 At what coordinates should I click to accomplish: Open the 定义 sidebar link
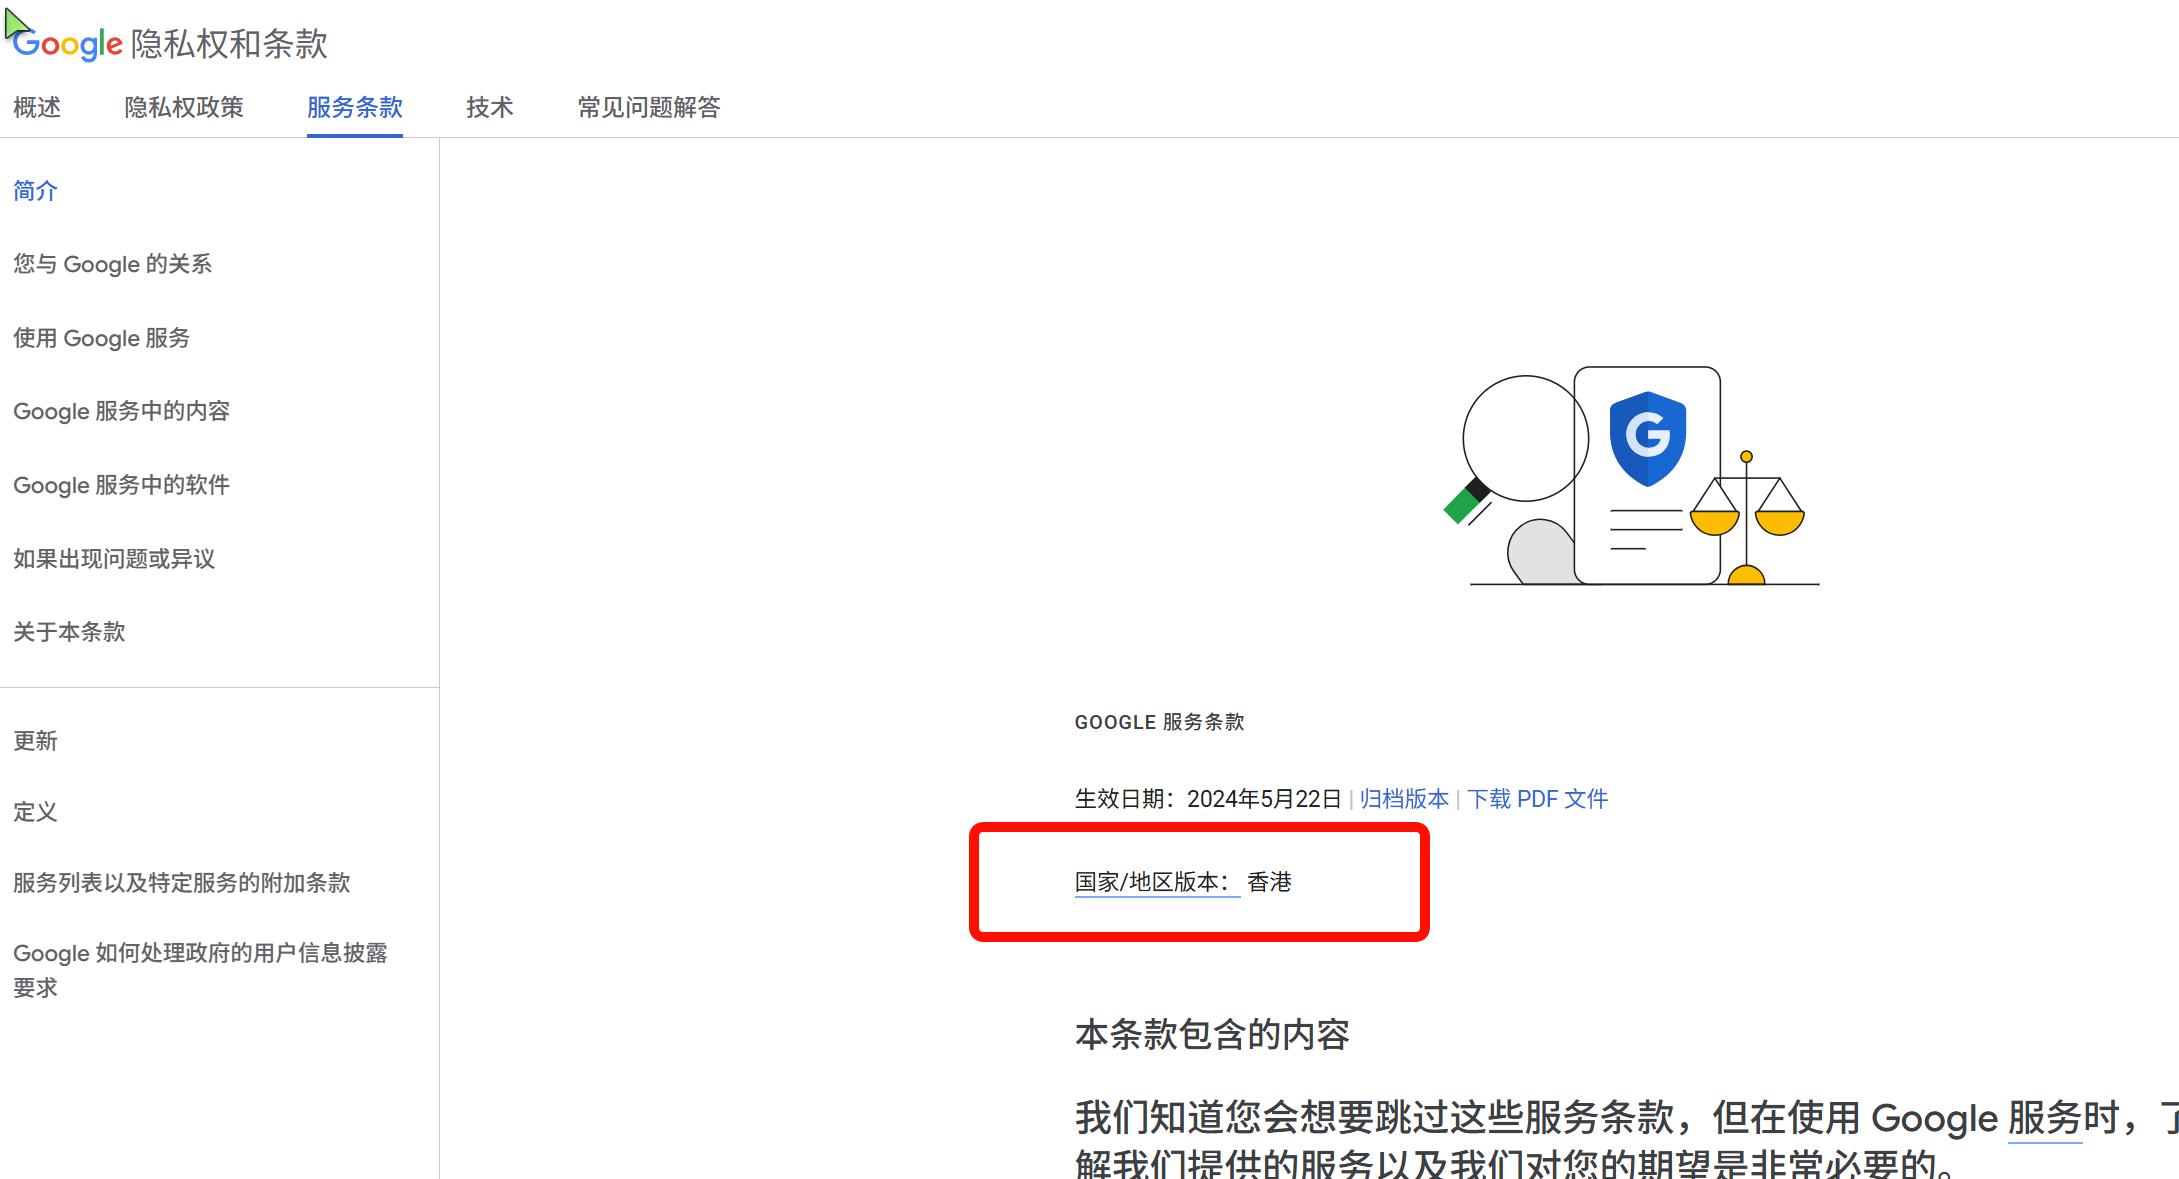pos(35,812)
